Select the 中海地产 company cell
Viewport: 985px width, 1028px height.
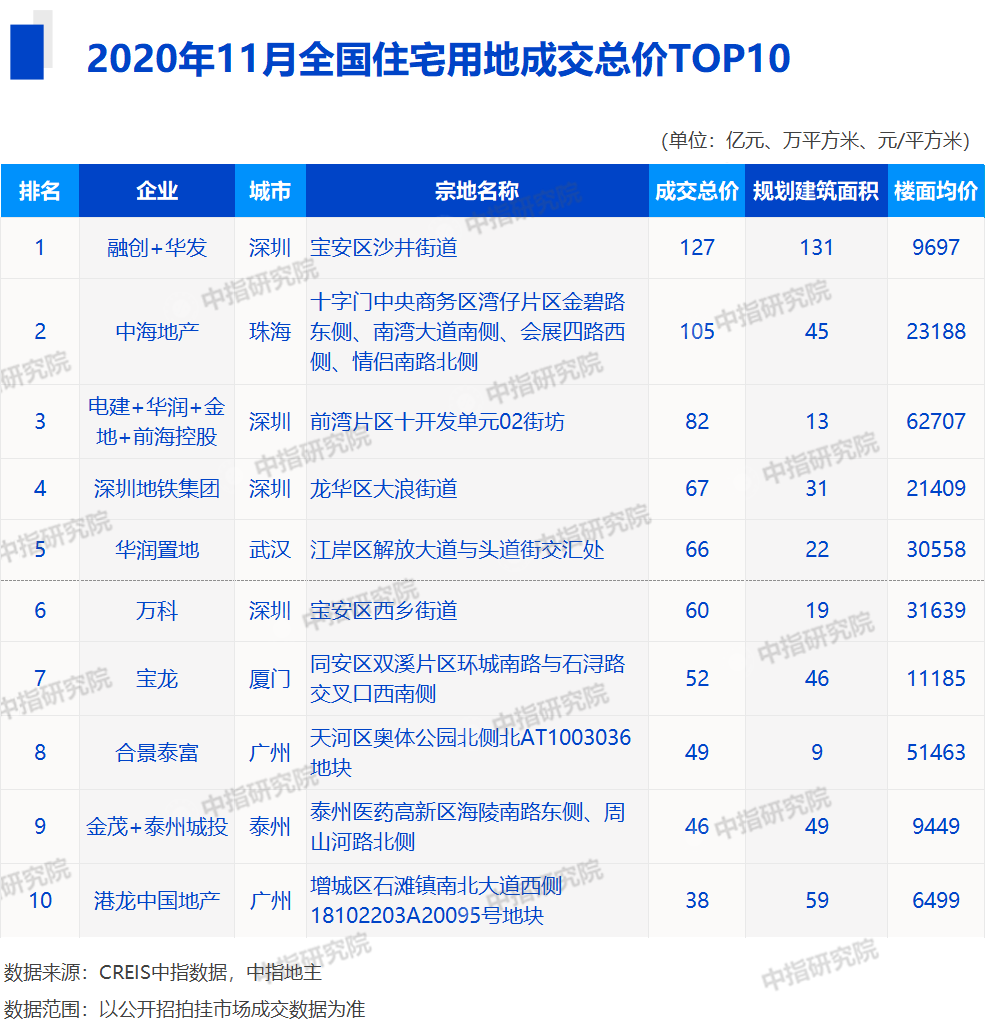157,332
